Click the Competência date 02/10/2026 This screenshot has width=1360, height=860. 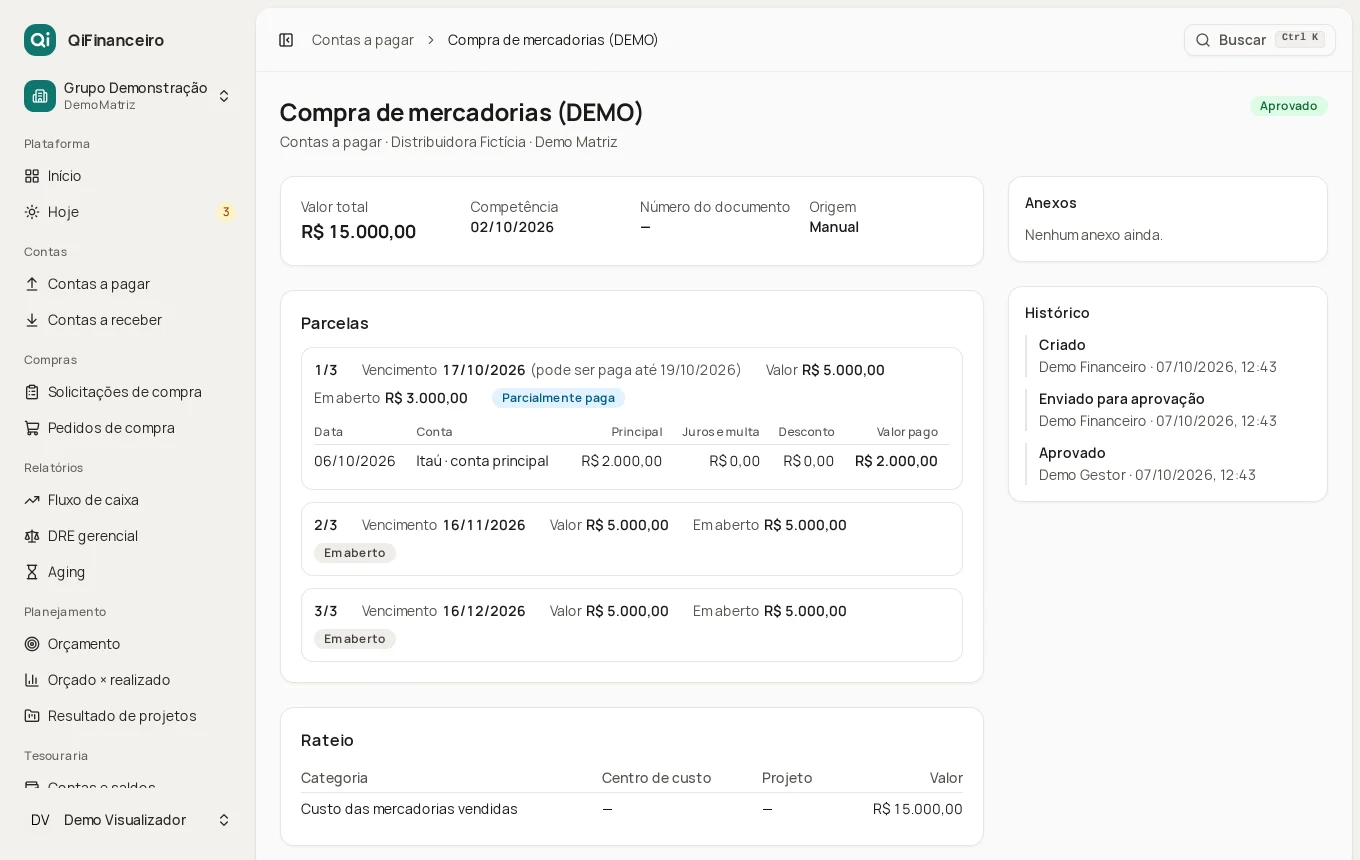[512, 227]
